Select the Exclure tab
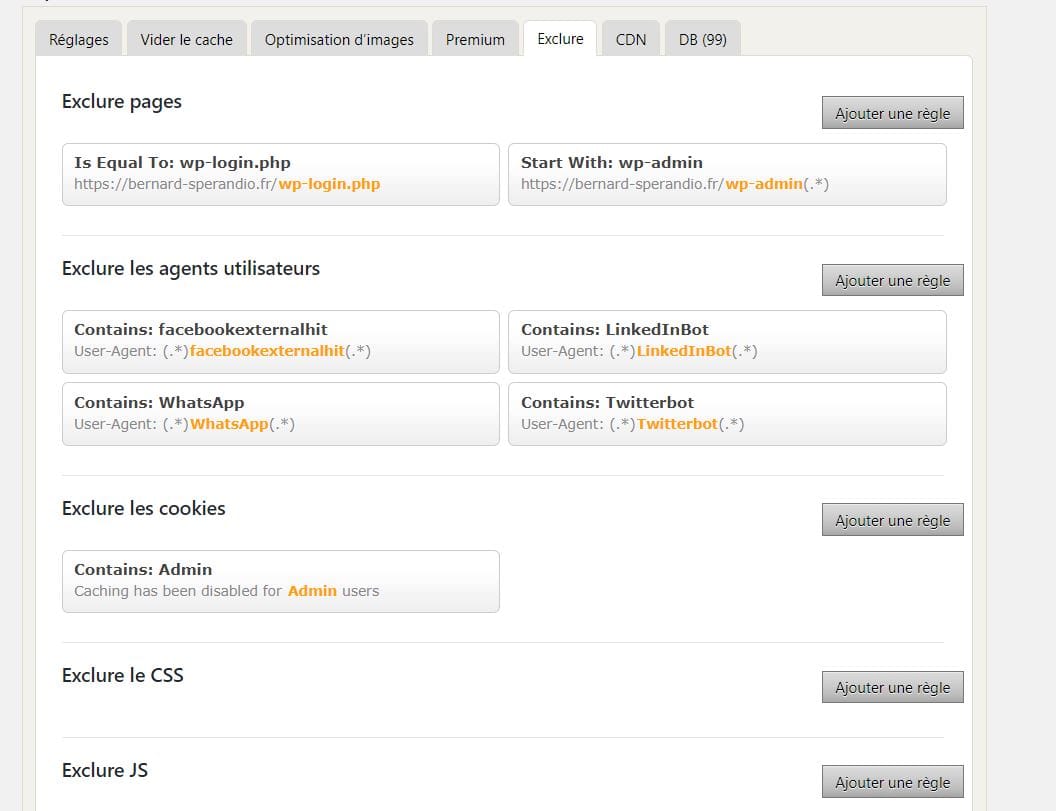 pos(560,38)
